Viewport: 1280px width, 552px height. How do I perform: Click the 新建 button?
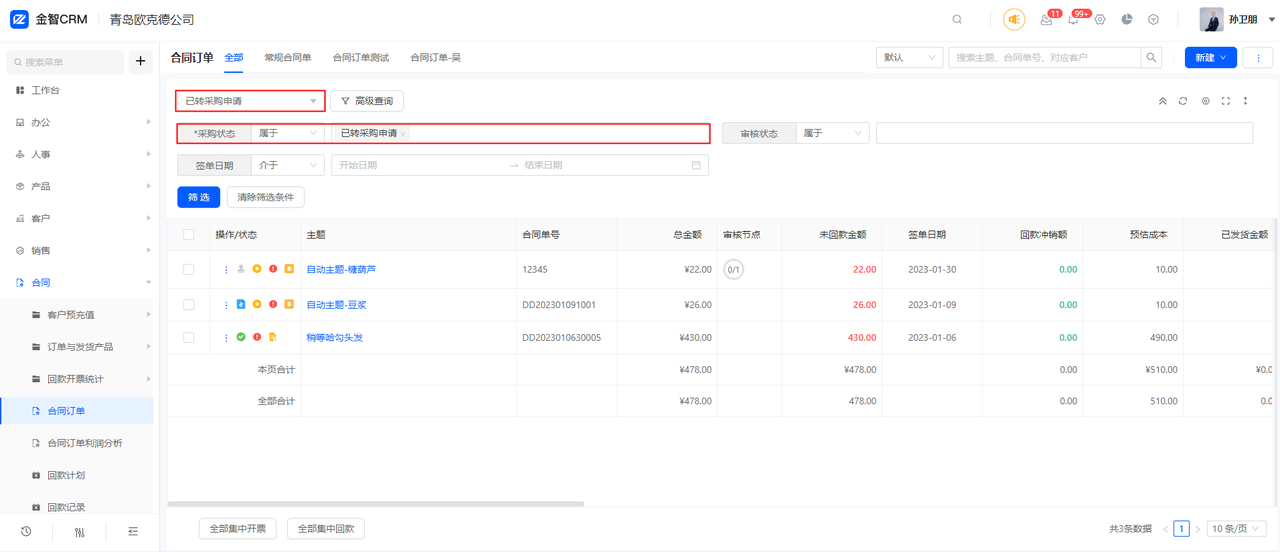point(1211,58)
